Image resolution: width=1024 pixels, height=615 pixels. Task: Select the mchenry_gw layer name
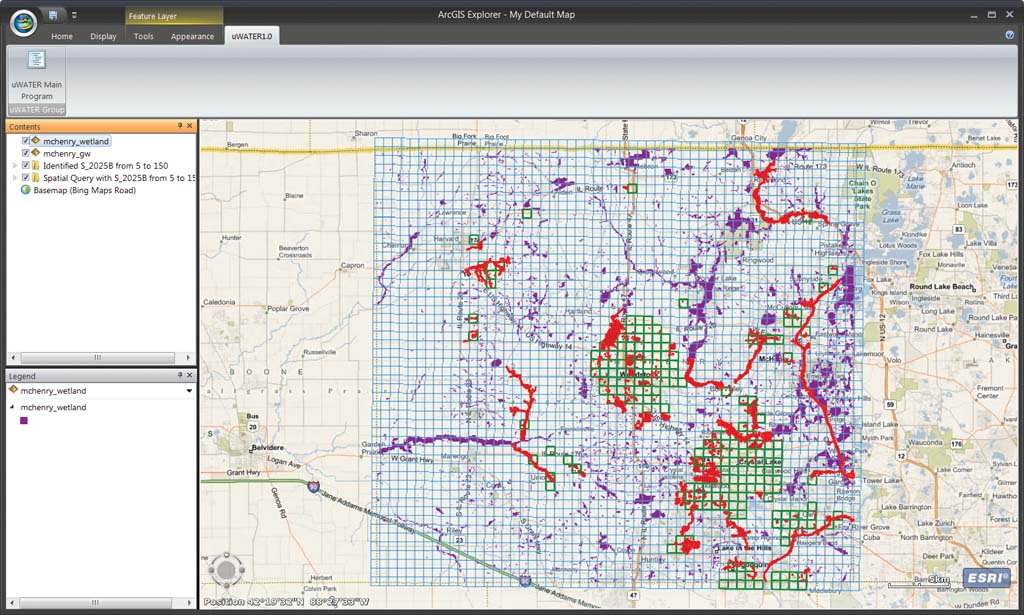(67, 153)
